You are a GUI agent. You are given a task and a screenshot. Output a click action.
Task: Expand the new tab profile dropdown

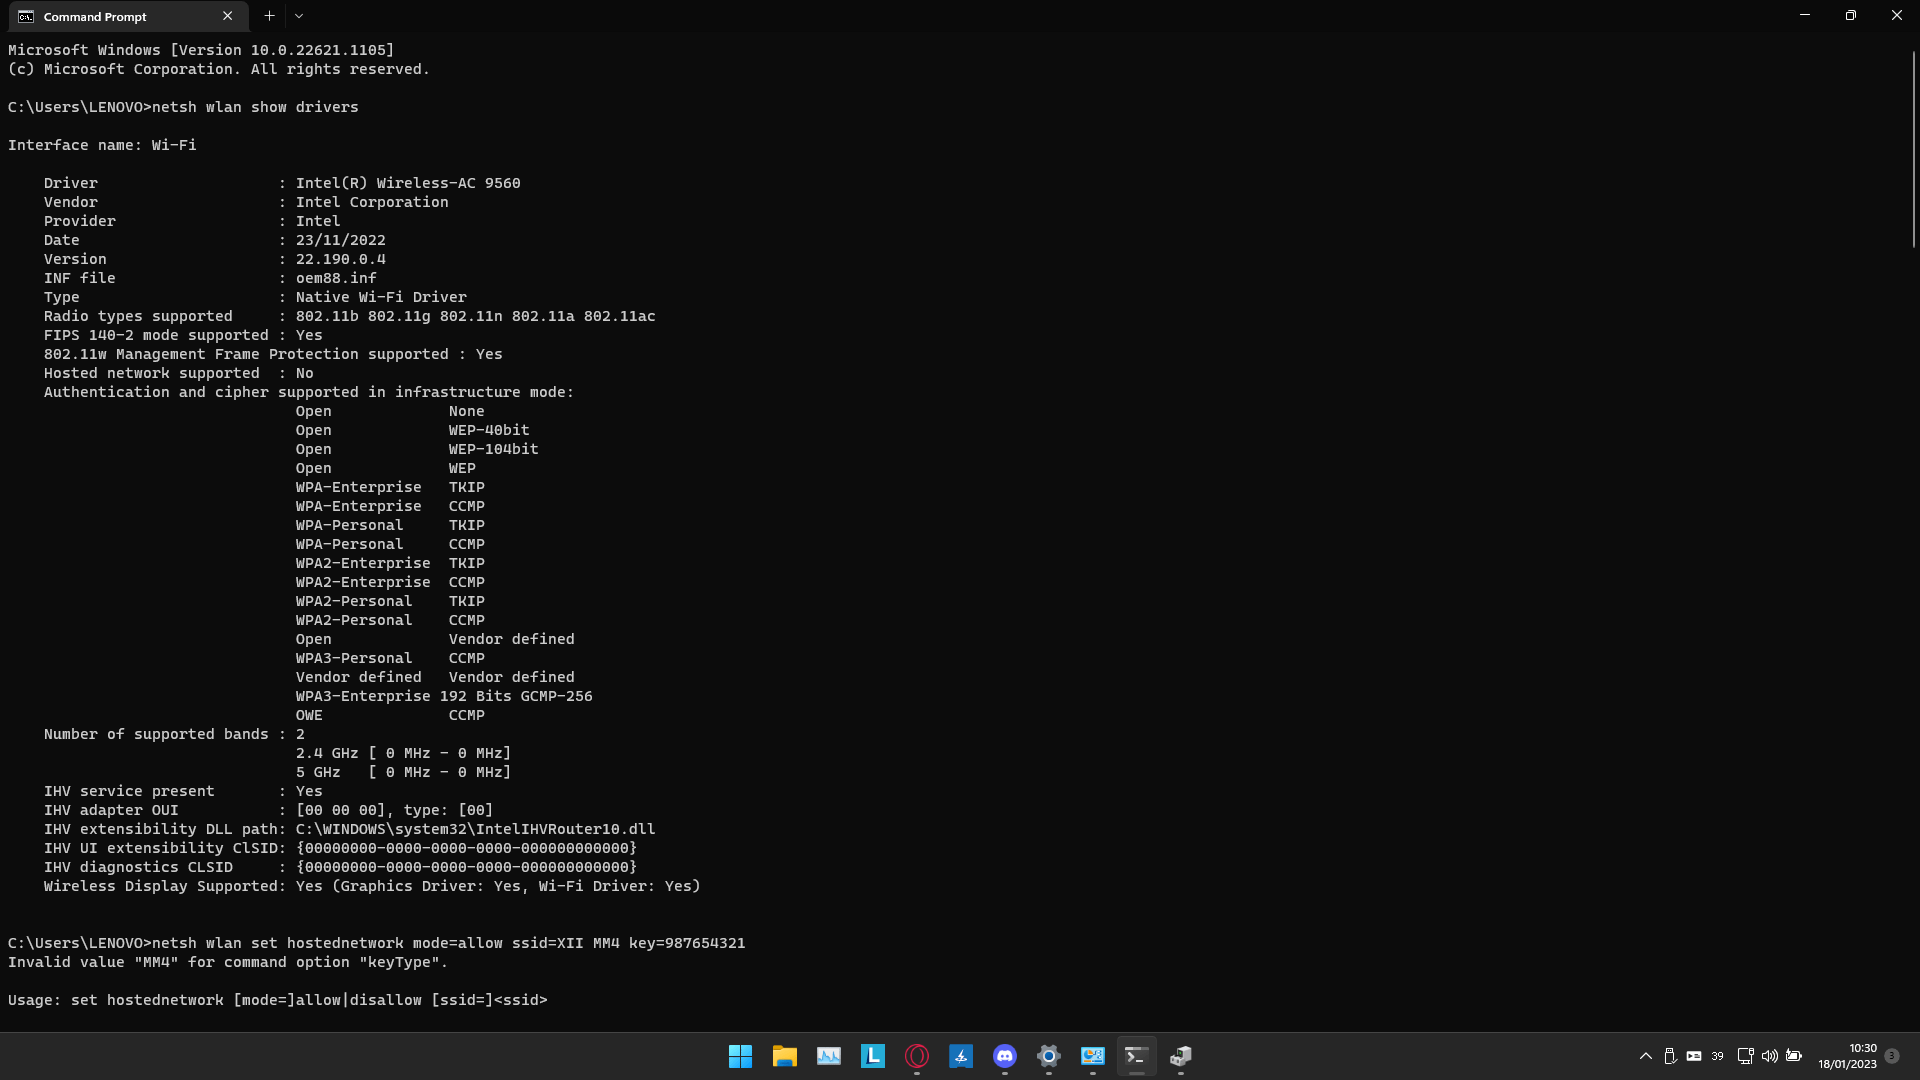[x=299, y=16]
